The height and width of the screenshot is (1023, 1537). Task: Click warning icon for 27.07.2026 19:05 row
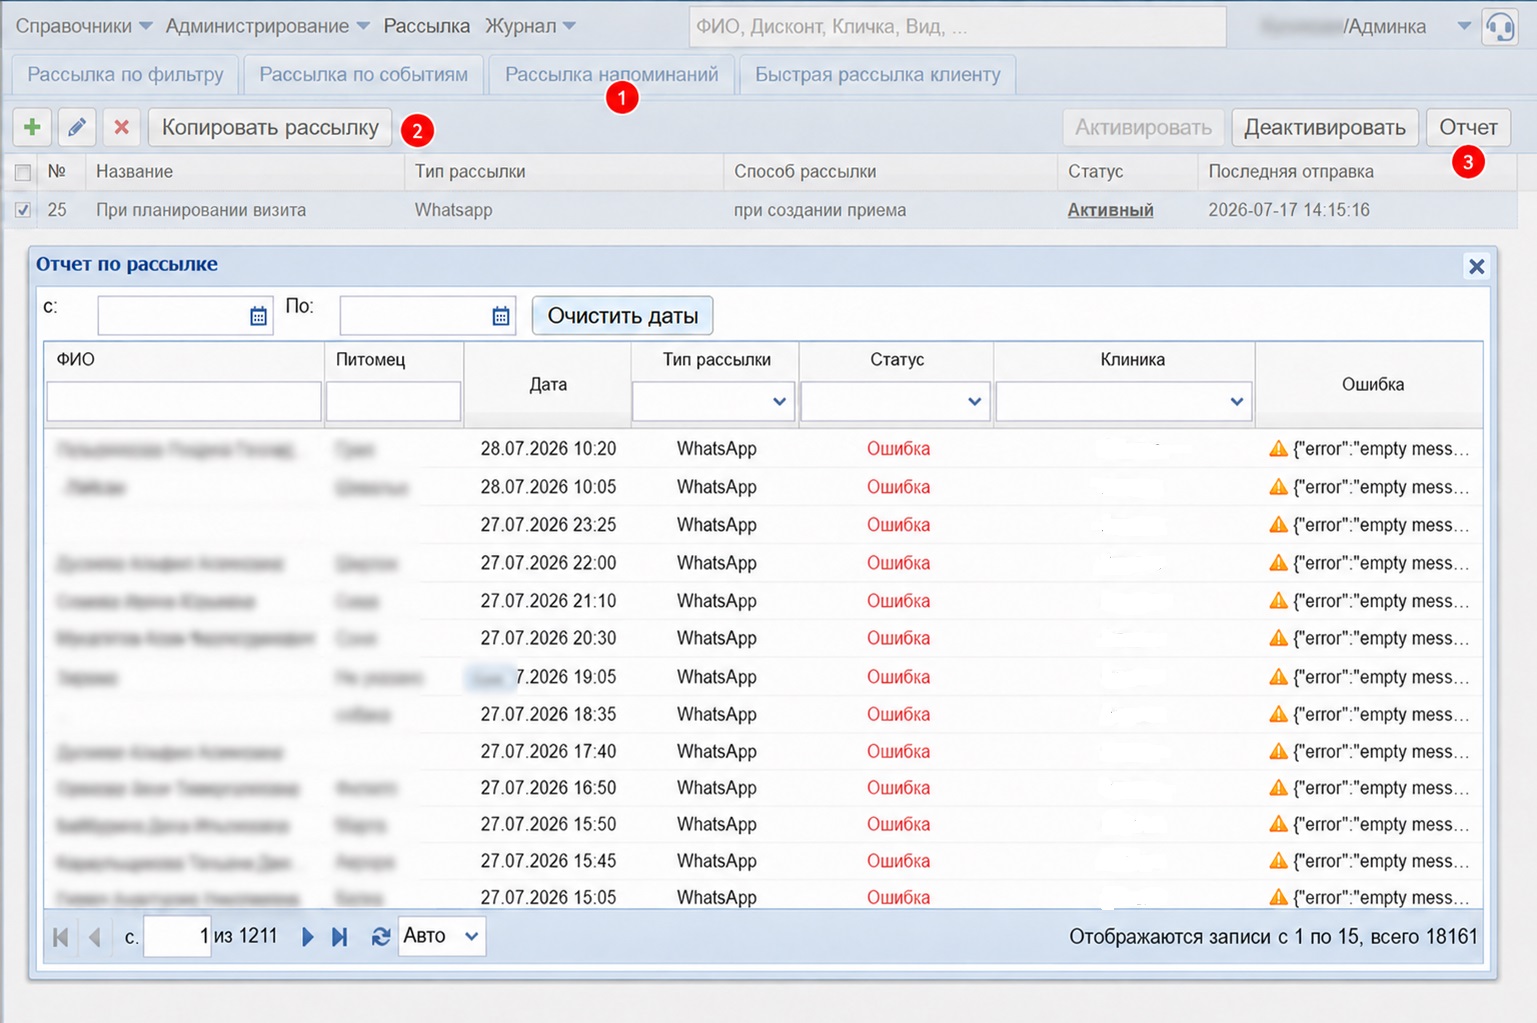pyautogui.click(x=1278, y=676)
